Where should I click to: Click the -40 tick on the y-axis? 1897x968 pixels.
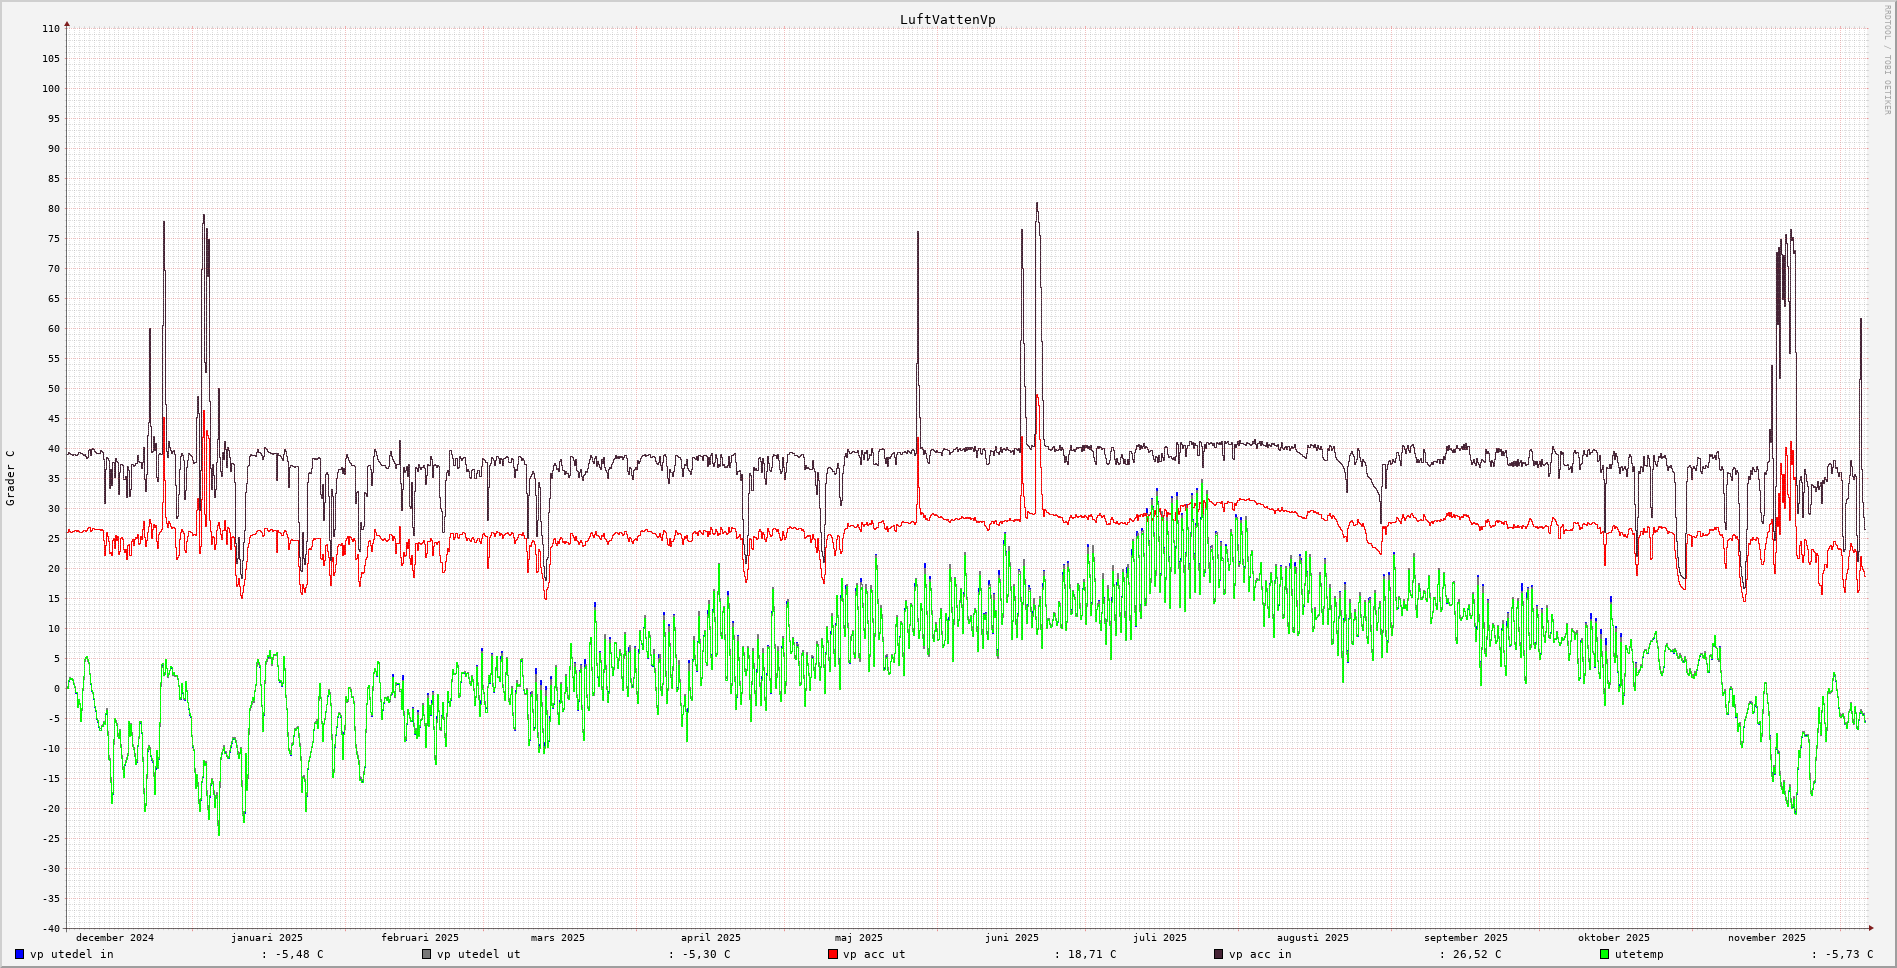coord(51,928)
